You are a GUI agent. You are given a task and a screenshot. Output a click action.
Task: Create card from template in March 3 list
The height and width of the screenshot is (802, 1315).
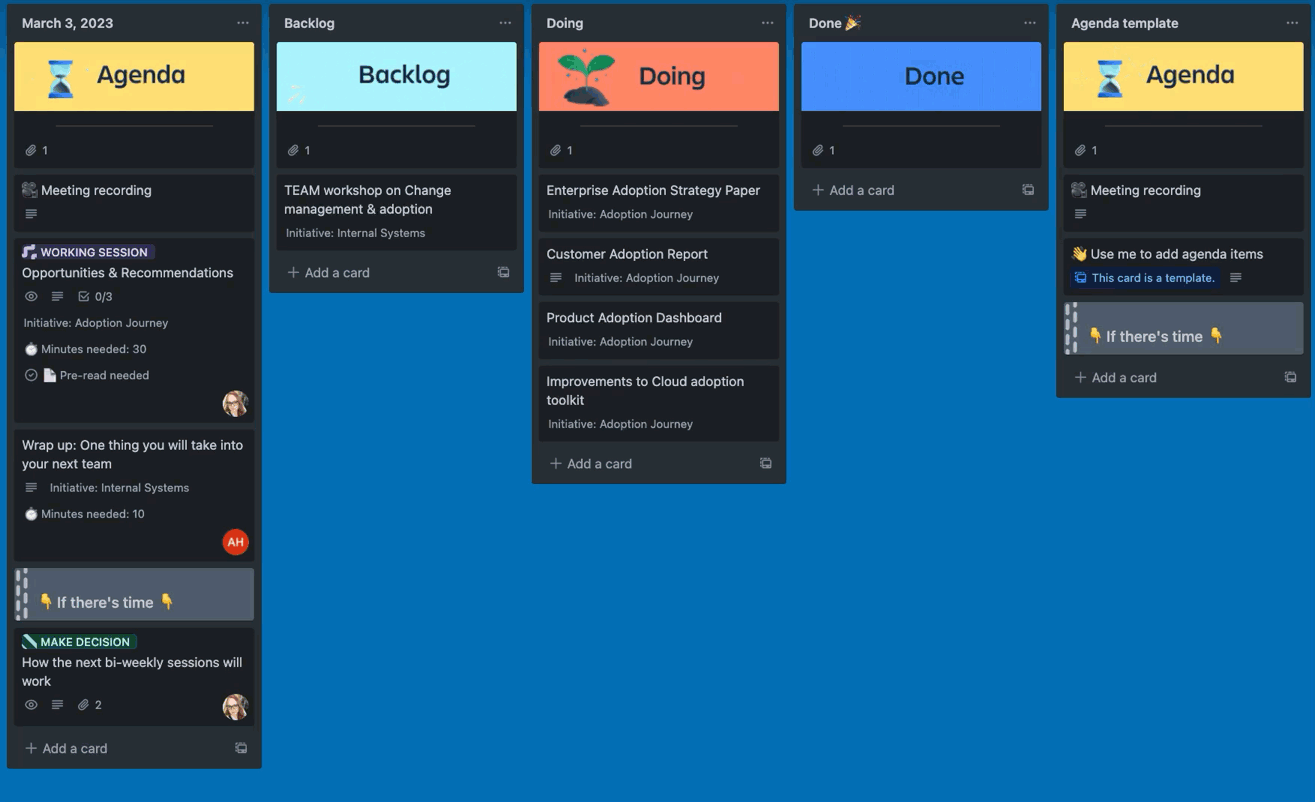tap(241, 748)
